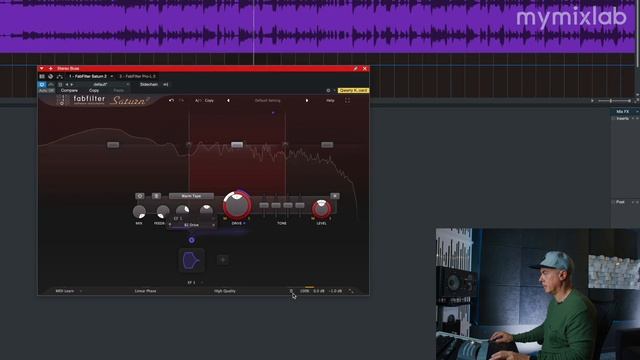640x360 pixels.
Task: Click the Feedback knob
Action: coord(163,211)
